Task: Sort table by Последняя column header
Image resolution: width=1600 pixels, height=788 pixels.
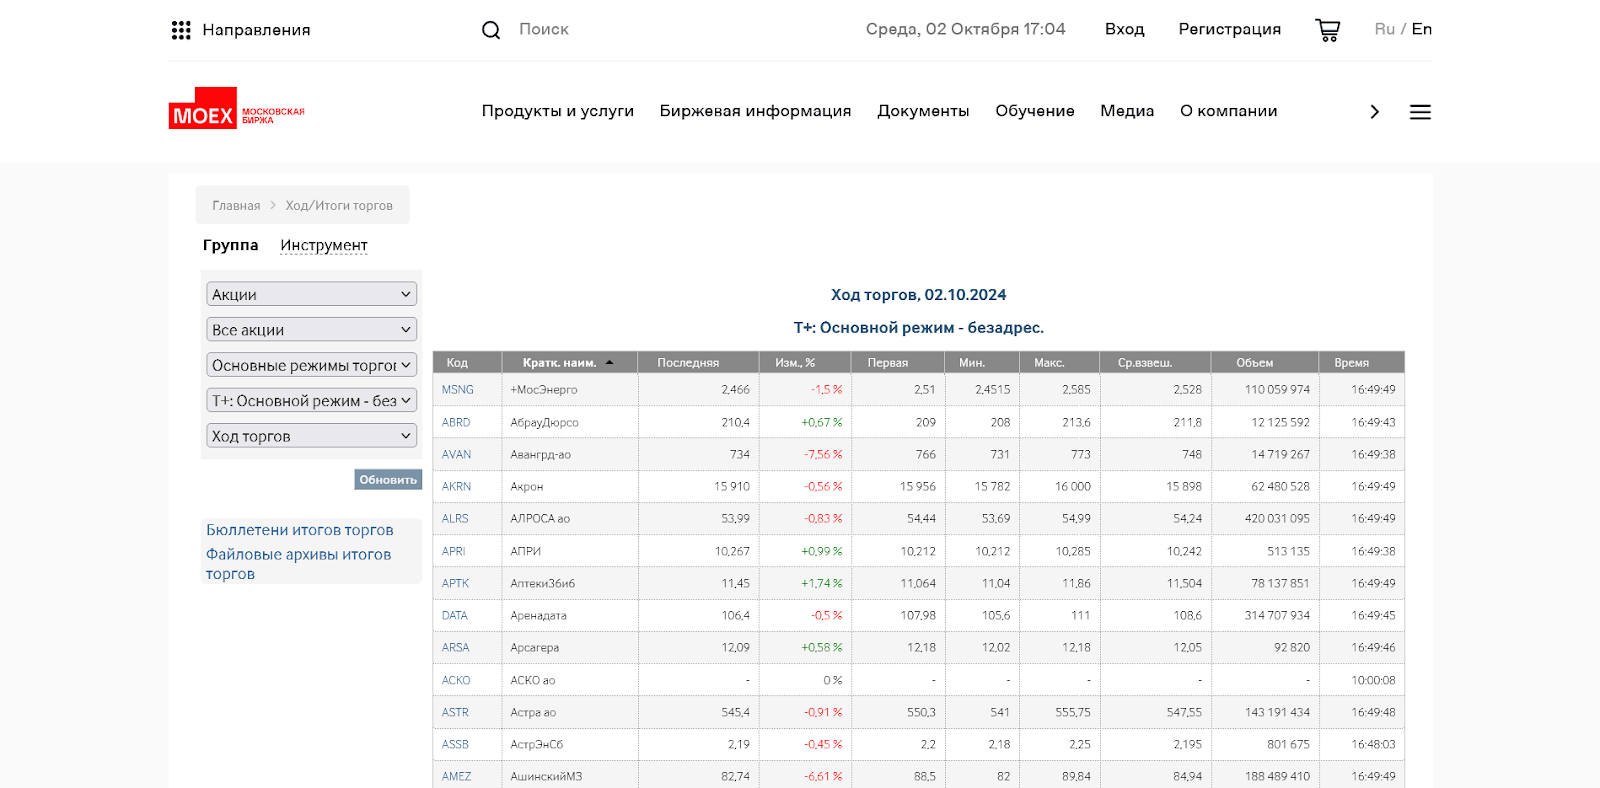Action: point(688,362)
